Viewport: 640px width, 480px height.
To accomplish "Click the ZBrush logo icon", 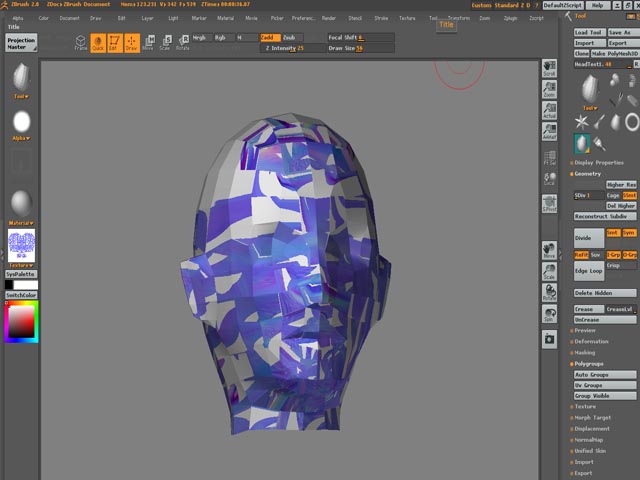I will click(x=4, y=5).
